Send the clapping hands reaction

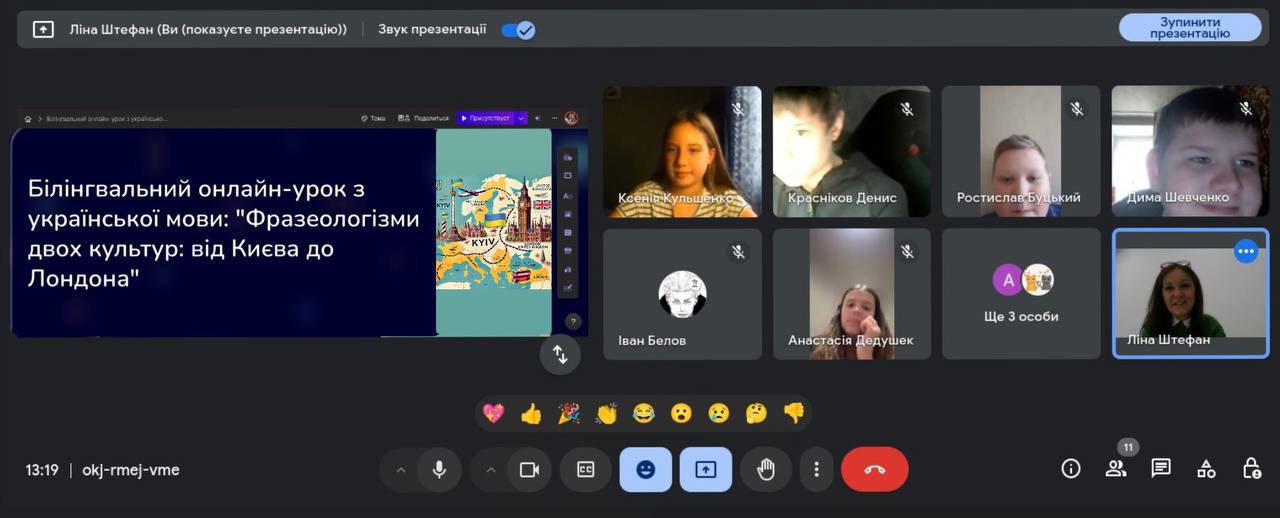[x=606, y=413]
